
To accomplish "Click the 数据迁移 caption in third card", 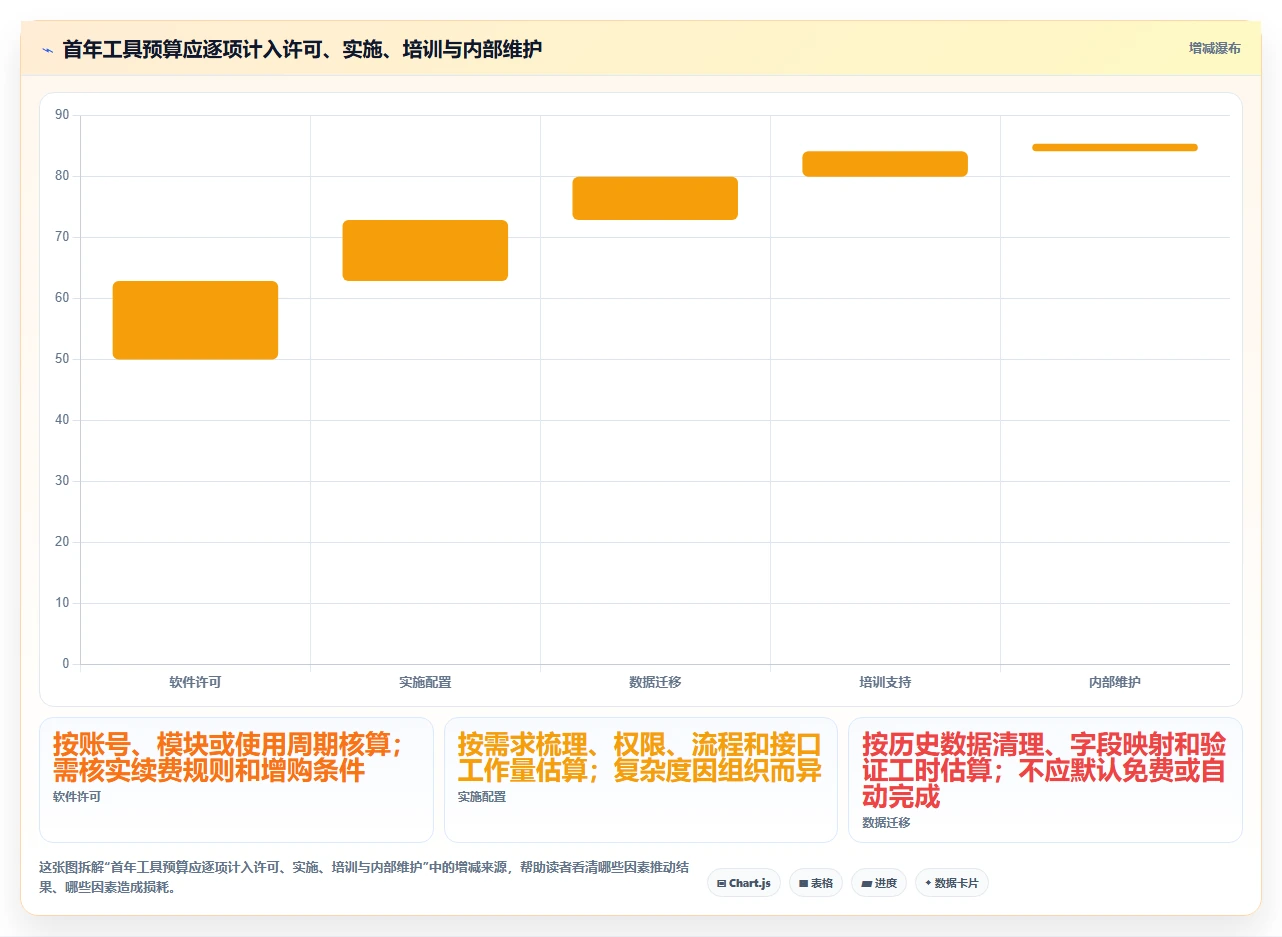I will tap(886, 822).
